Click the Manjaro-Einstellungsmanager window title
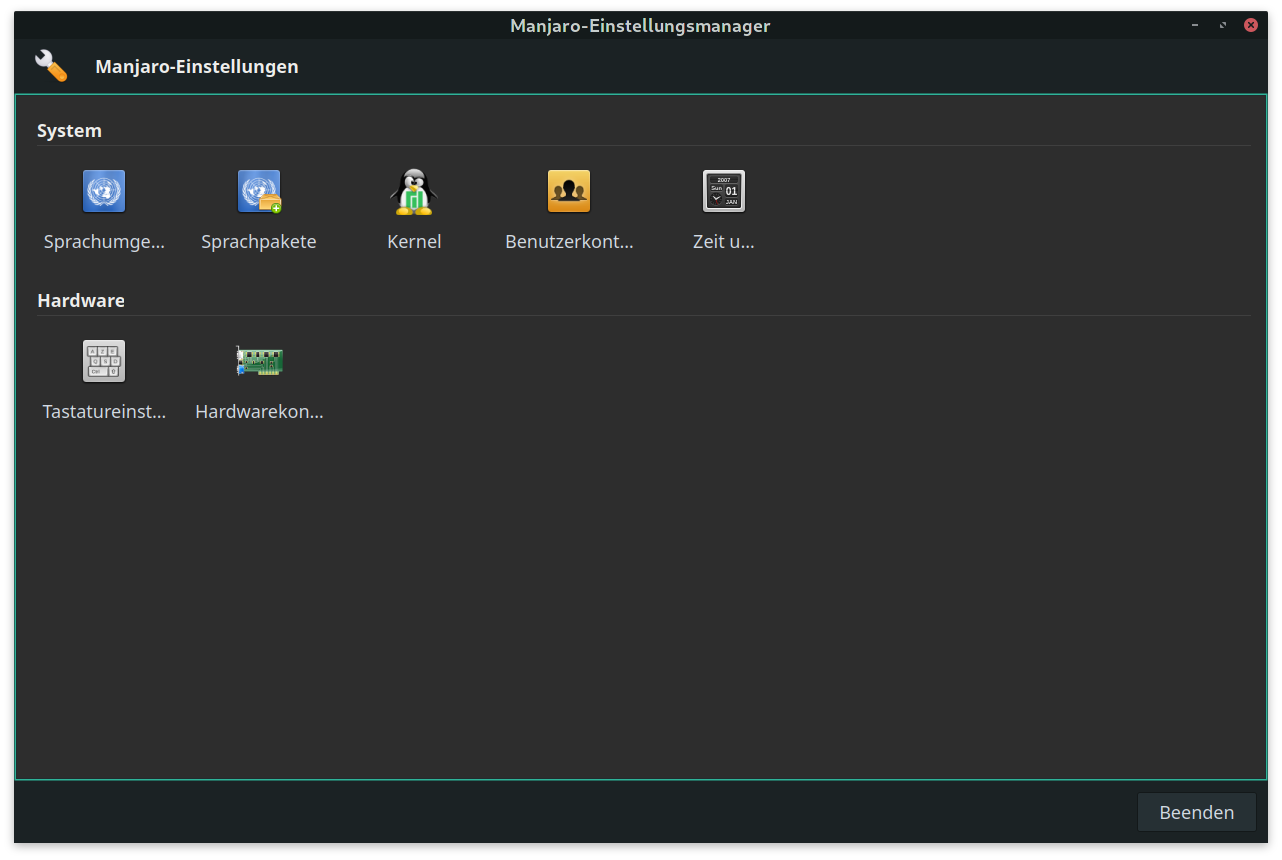Viewport: 1282px width, 860px height. click(640, 26)
